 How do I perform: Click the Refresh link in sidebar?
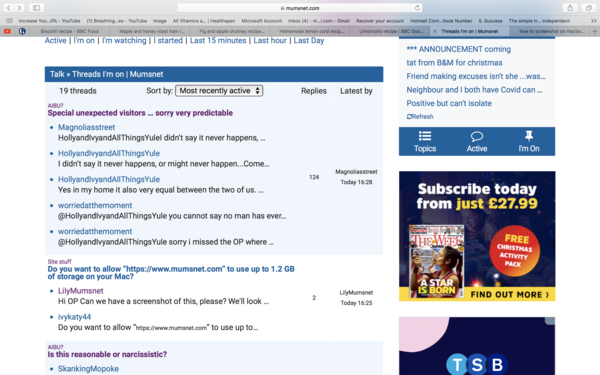coord(420,116)
